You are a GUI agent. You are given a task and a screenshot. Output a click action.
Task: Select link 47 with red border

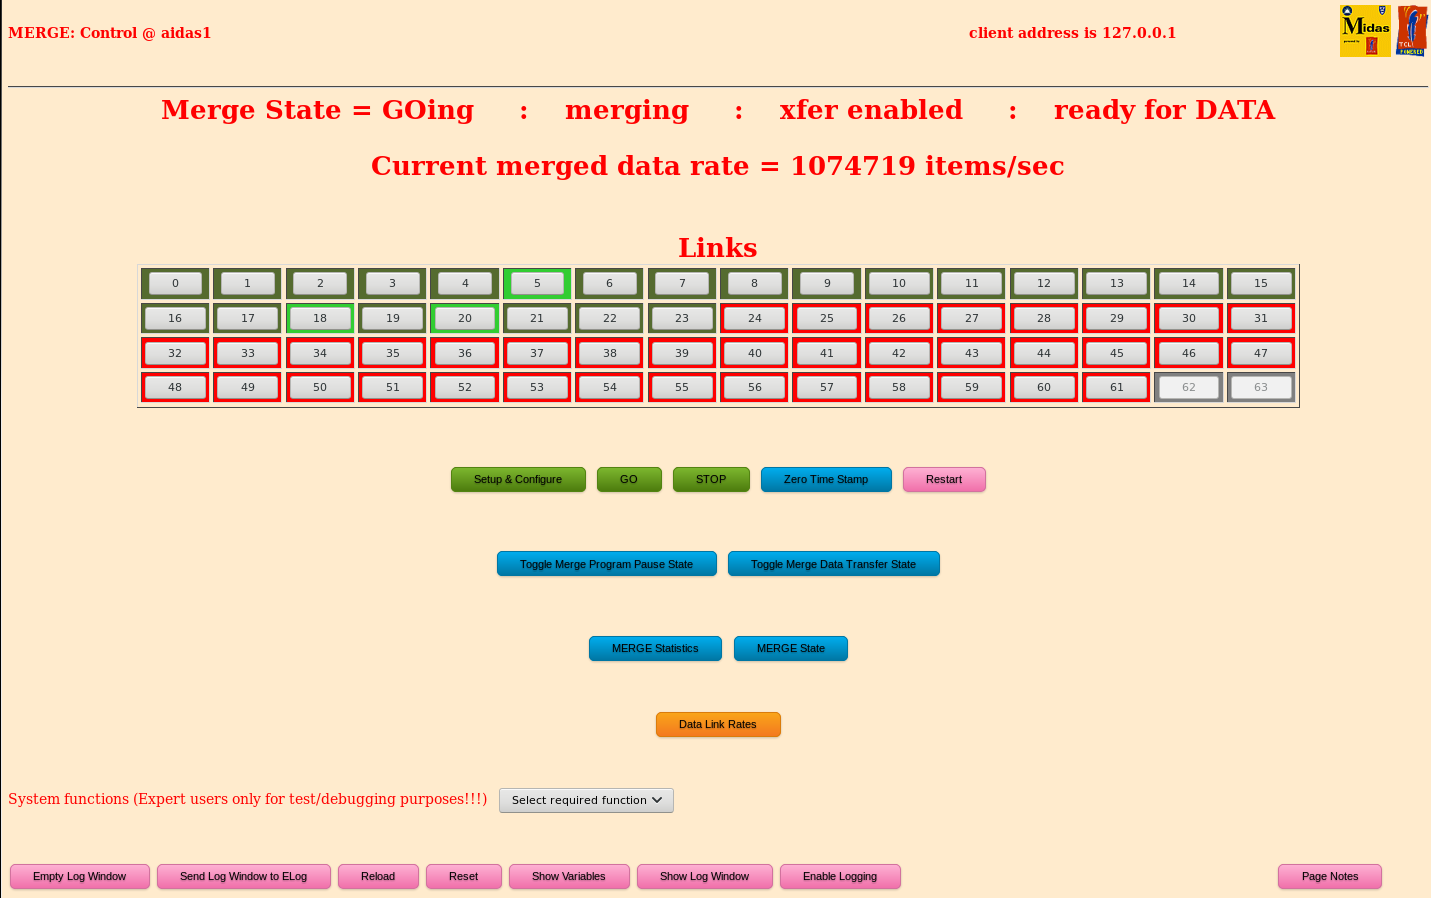tap(1261, 354)
